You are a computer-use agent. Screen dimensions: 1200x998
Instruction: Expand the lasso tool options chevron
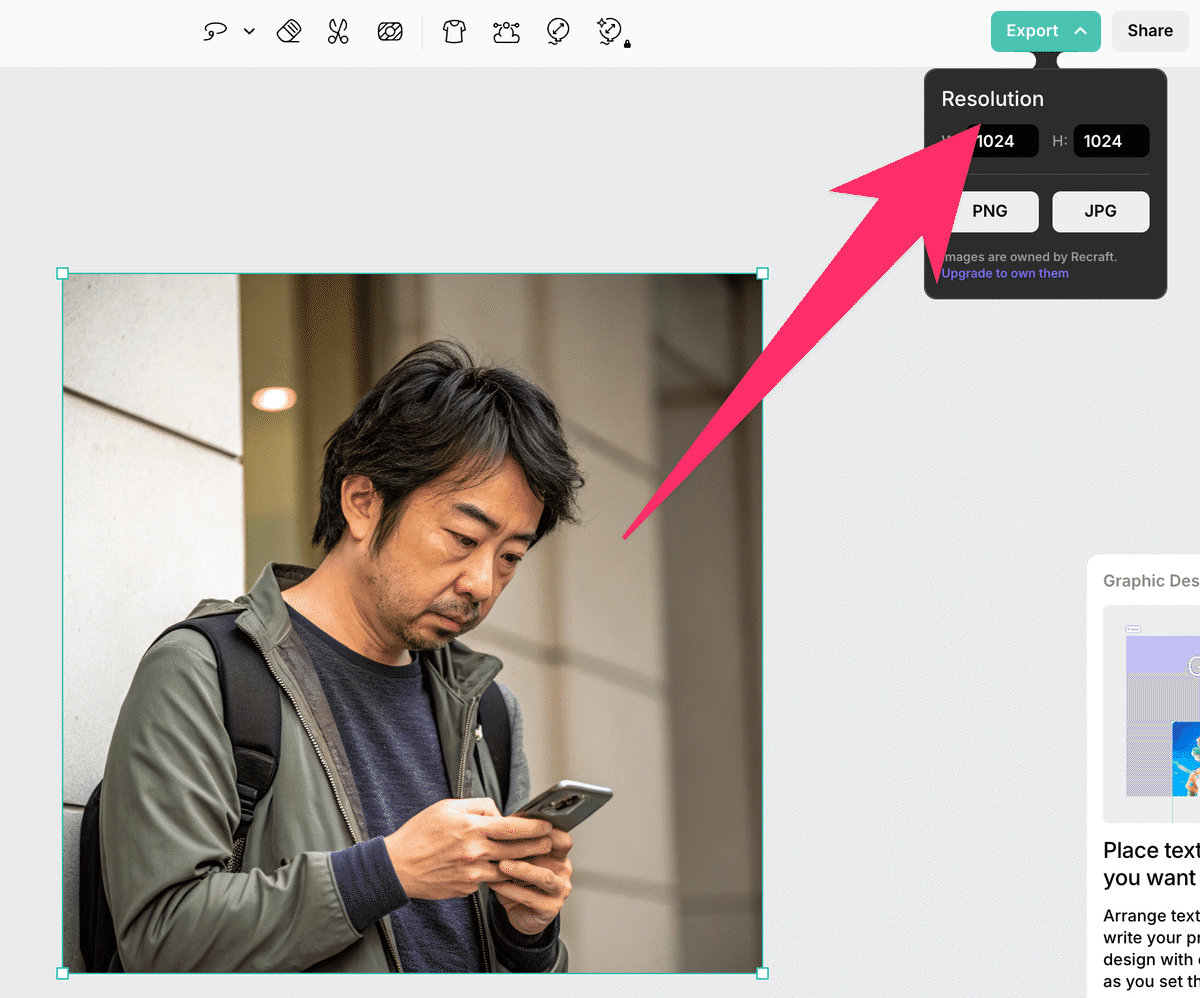tap(249, 32)
